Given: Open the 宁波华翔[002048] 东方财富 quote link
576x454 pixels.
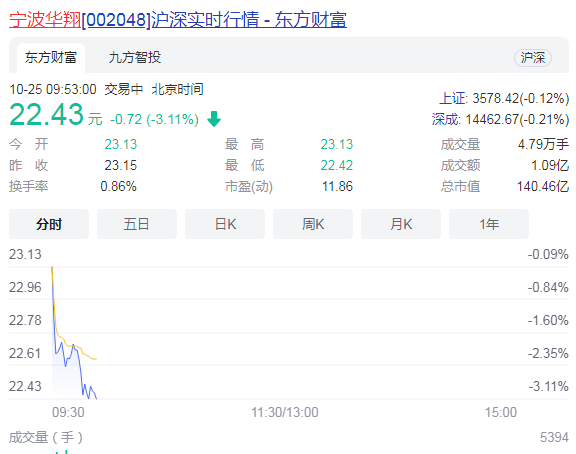Looking at the screenshot, I should pyautogui.click(x=178, y=19).
